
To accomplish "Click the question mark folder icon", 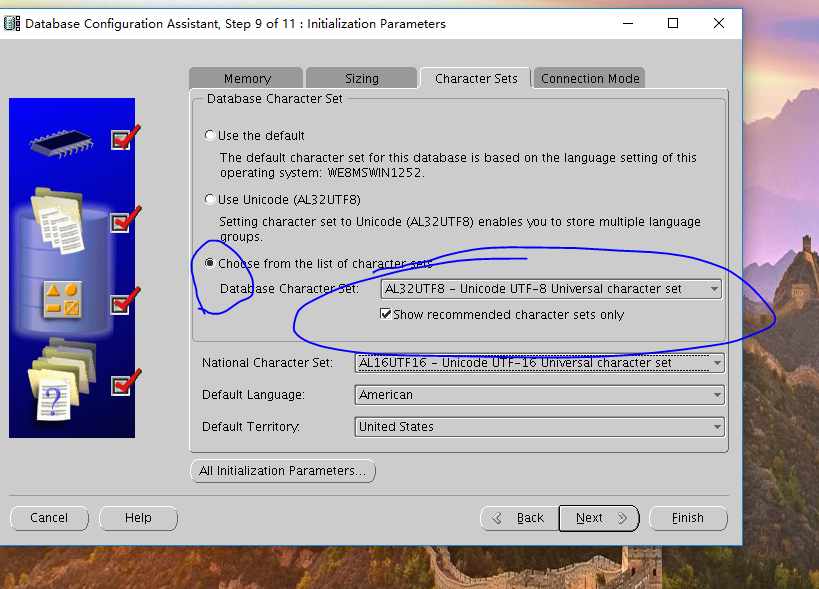I will click(61, 379).
